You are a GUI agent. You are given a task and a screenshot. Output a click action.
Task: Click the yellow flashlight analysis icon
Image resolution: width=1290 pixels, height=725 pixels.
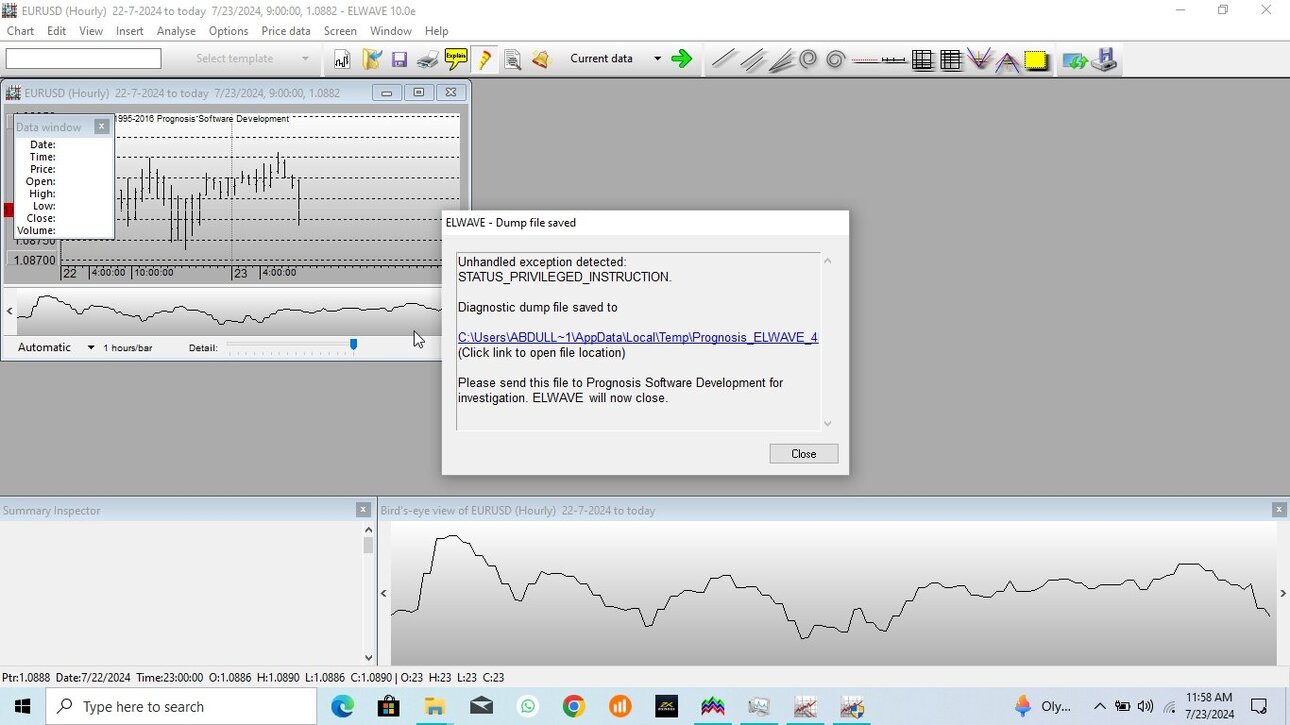485,59
